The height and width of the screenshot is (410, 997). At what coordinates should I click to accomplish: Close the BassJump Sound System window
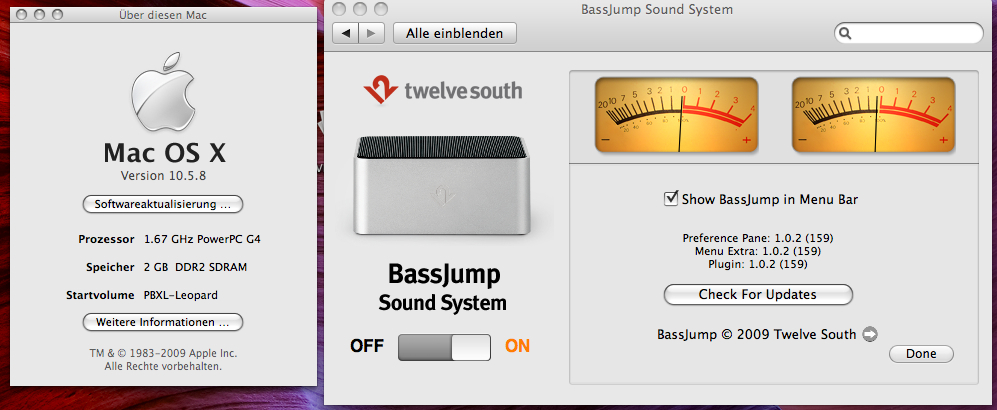[x=340, y=9]
